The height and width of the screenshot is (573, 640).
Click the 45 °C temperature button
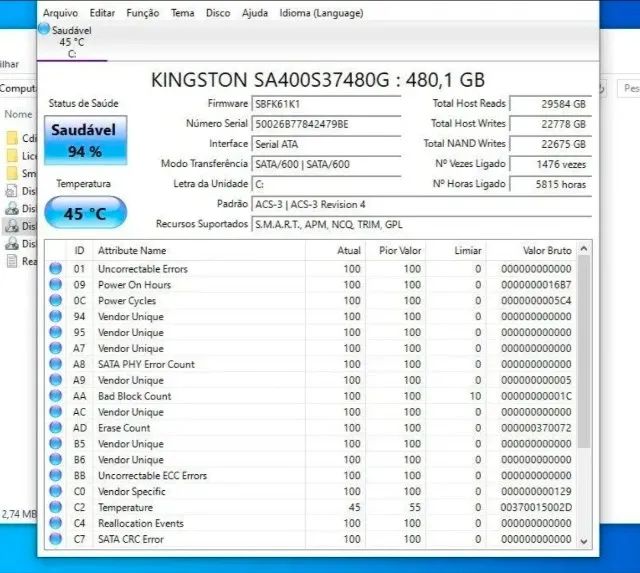pyautogui.click(x=85, y=213)
